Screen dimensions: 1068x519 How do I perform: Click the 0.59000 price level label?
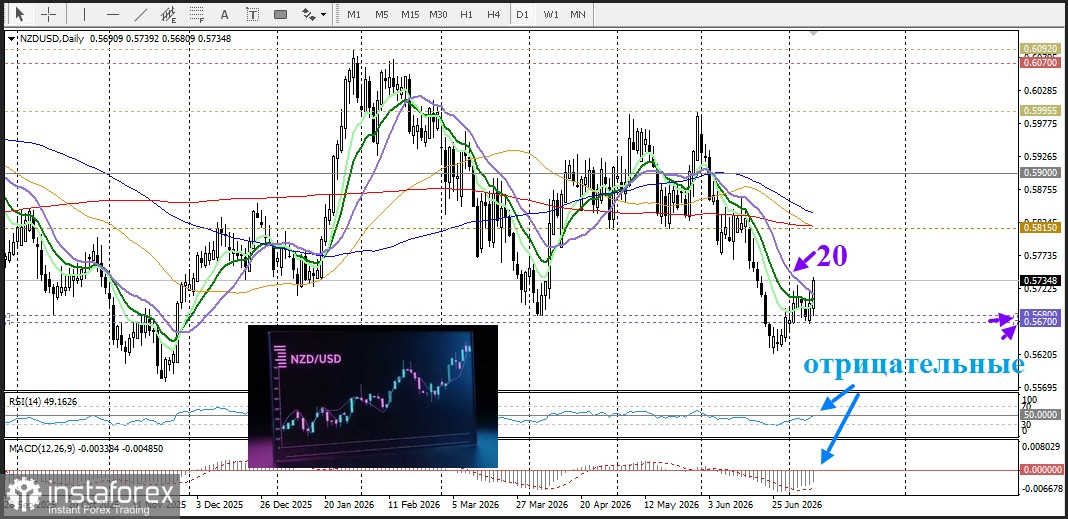click(1040, 173)
